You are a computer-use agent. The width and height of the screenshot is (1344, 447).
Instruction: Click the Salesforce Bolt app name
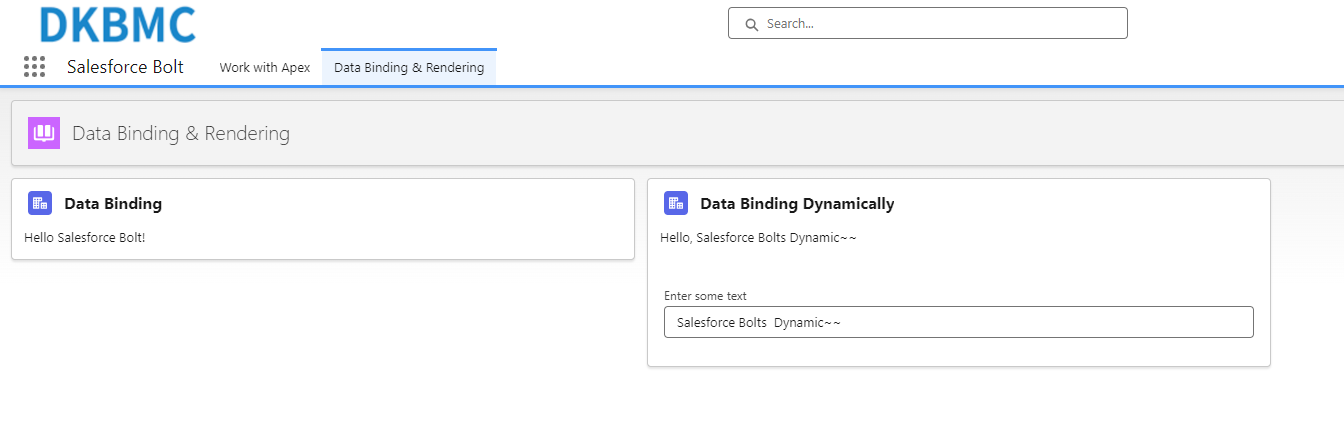coord(126,67)
